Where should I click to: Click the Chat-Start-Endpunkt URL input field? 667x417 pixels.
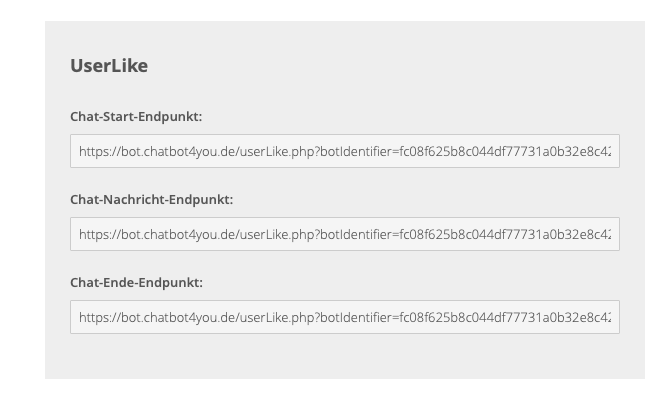344,151
